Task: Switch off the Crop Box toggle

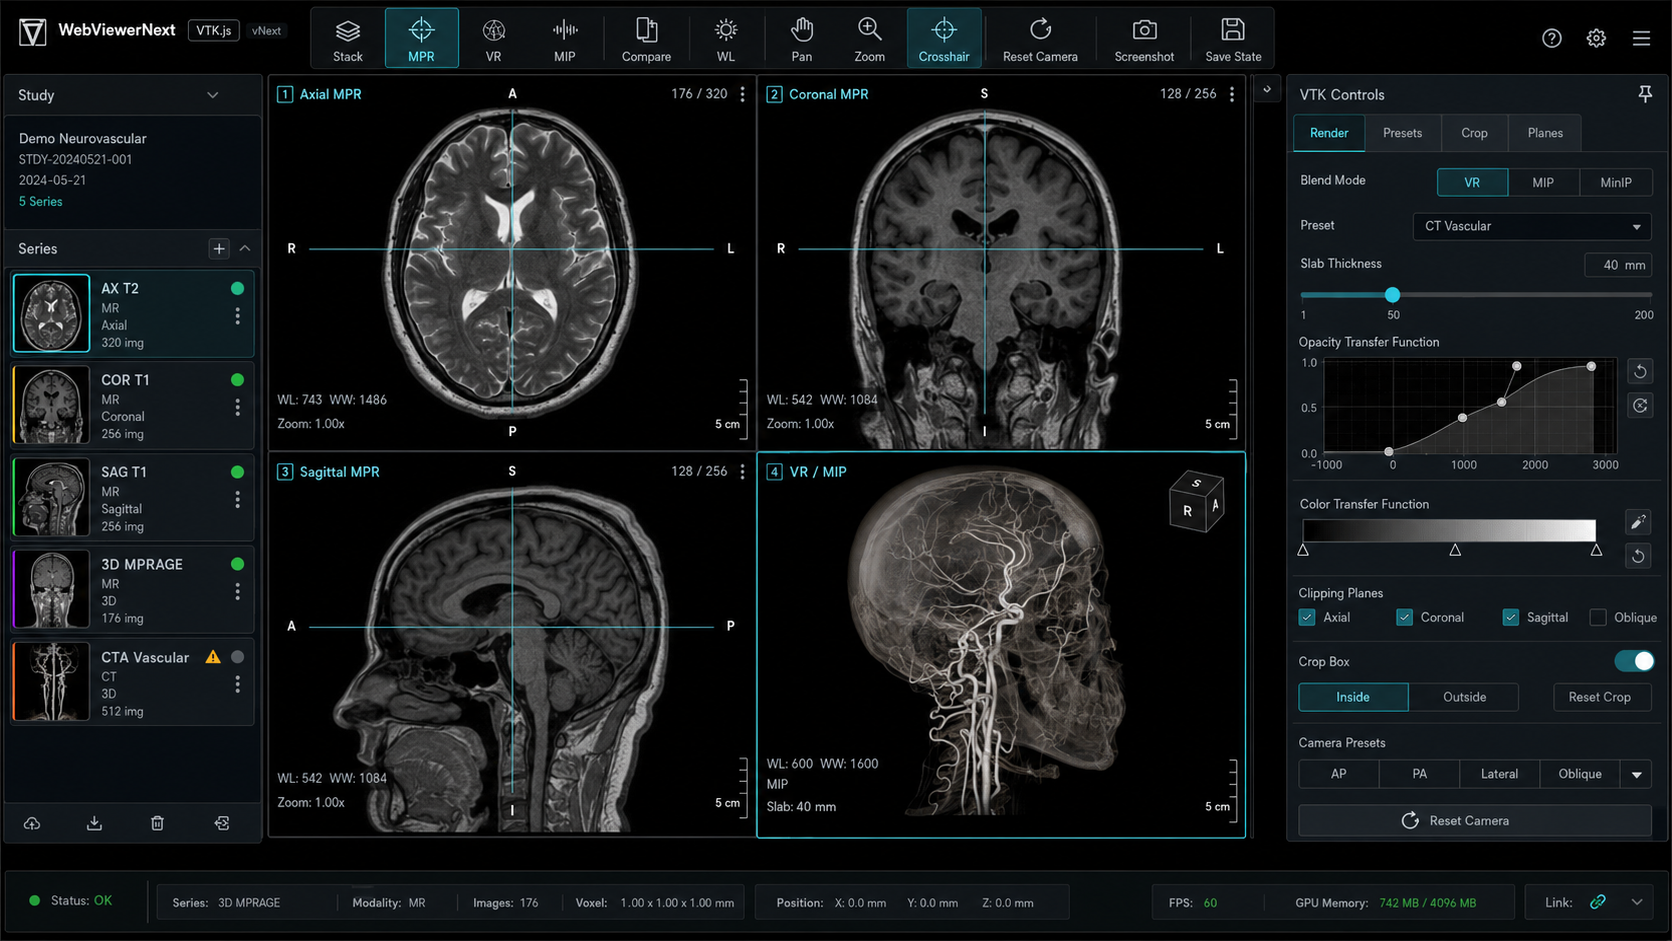Action: (x=1634, y=661)
